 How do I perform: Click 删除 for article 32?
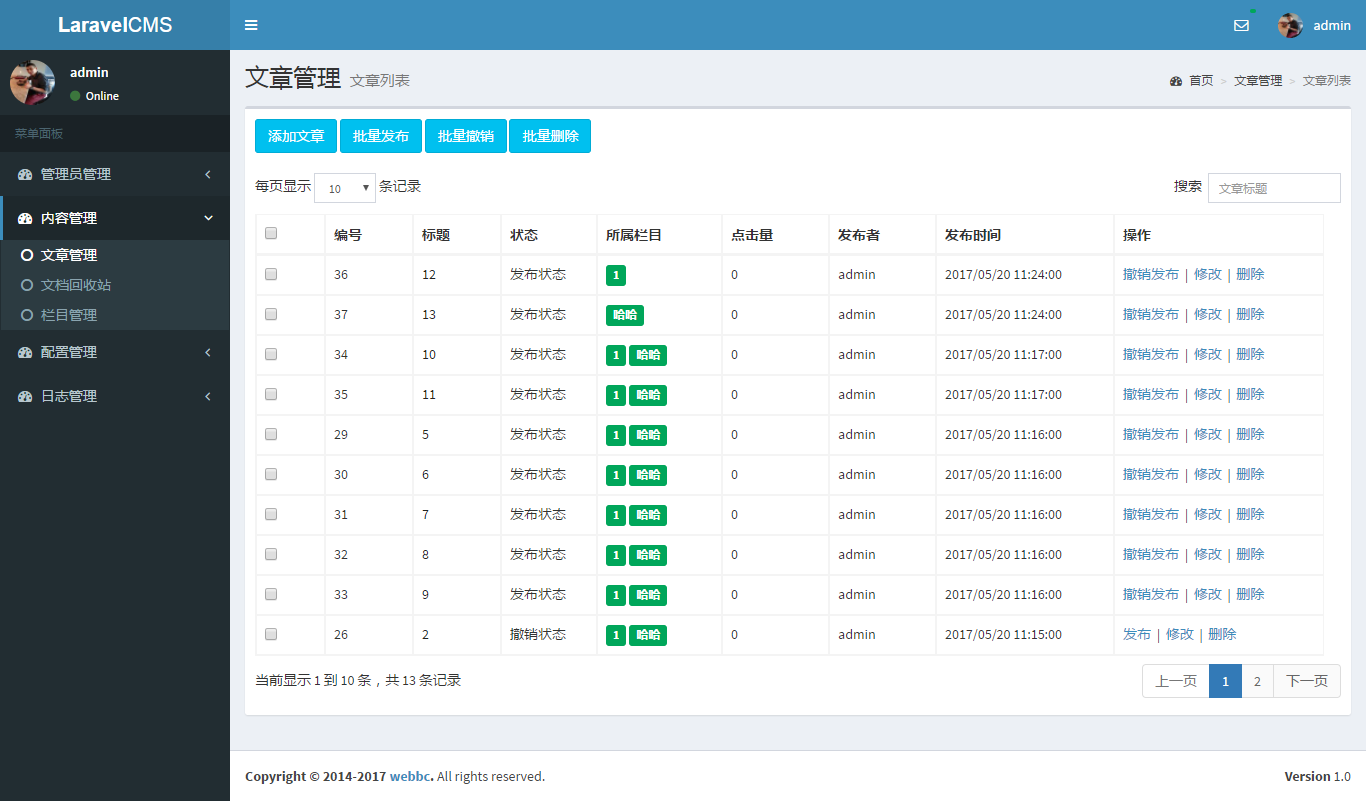[x=1250, y=554]
